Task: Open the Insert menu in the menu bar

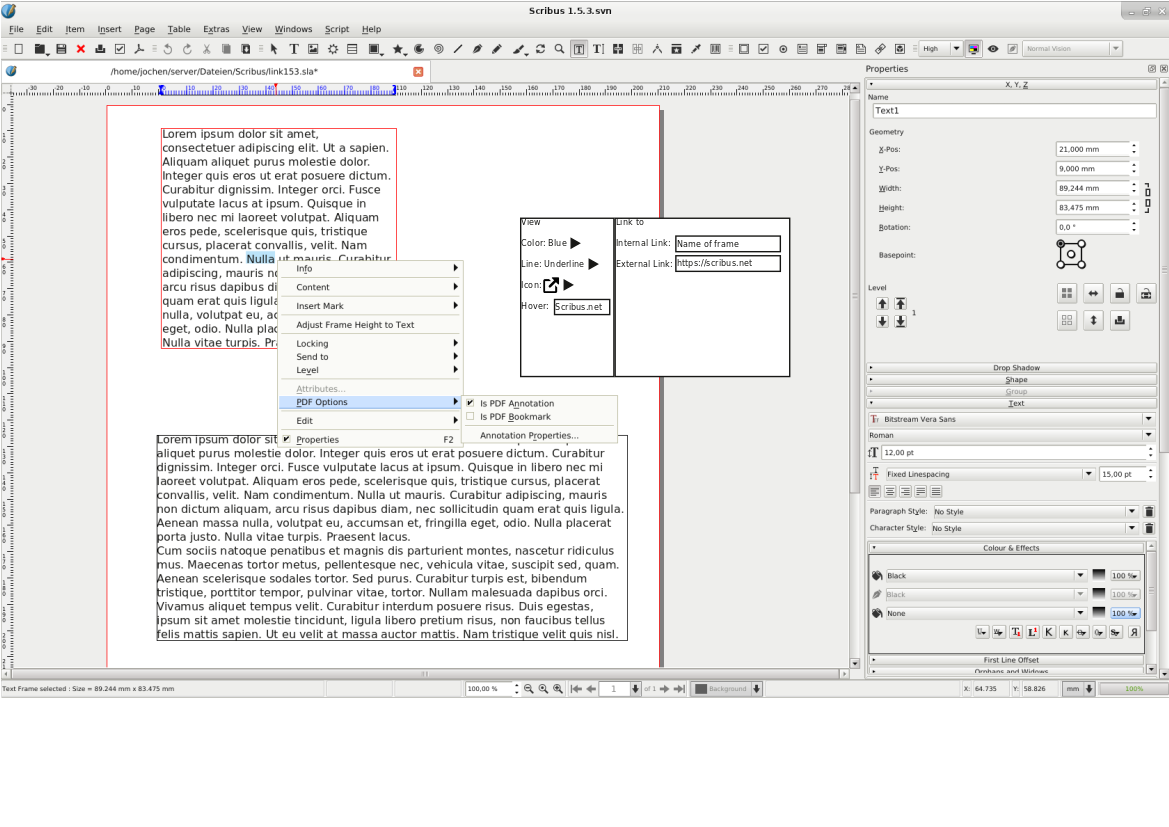Action: (x=109, y=29)
